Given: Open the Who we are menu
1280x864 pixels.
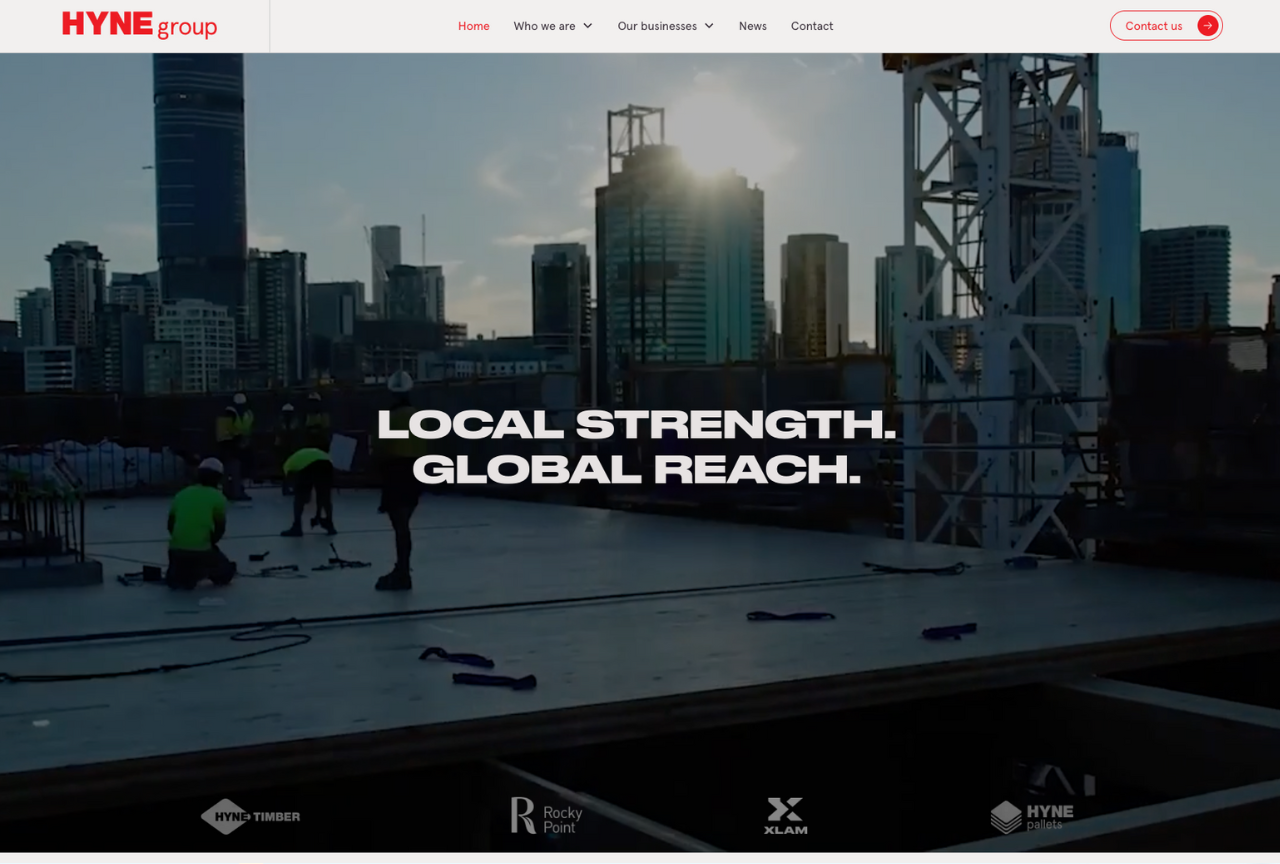Looking at the screenshot, I should (x=544, y=26).
